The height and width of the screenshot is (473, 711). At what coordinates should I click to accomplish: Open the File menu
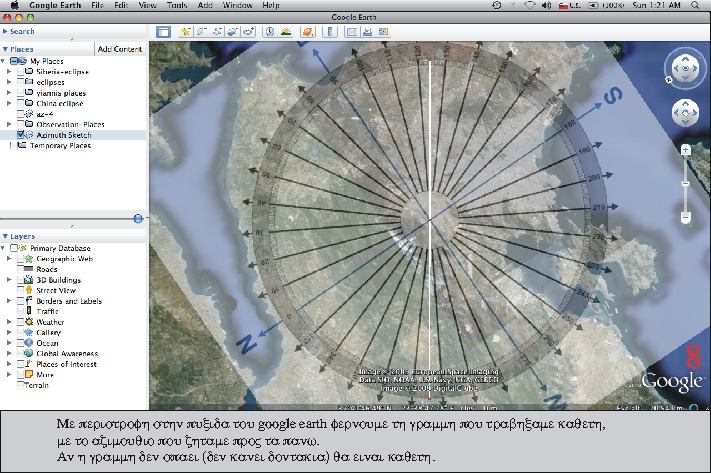pos(97,5)
